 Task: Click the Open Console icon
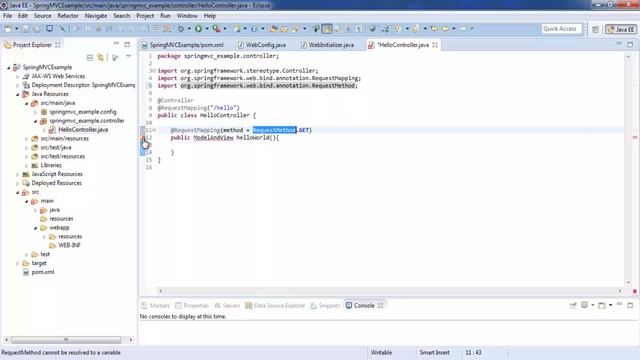coord(602,305)
